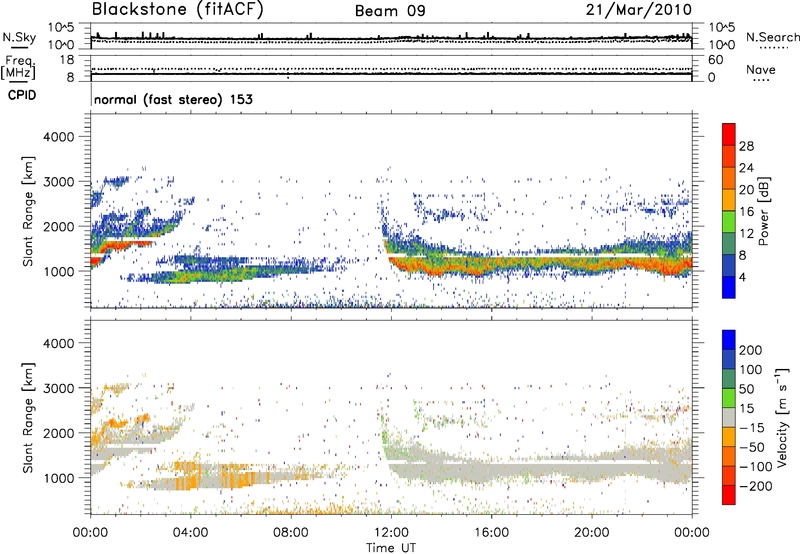The height and width of the screenshot is (554, 800).
Task: Click the '04:00' time tick label
Action: click(191, 533)
